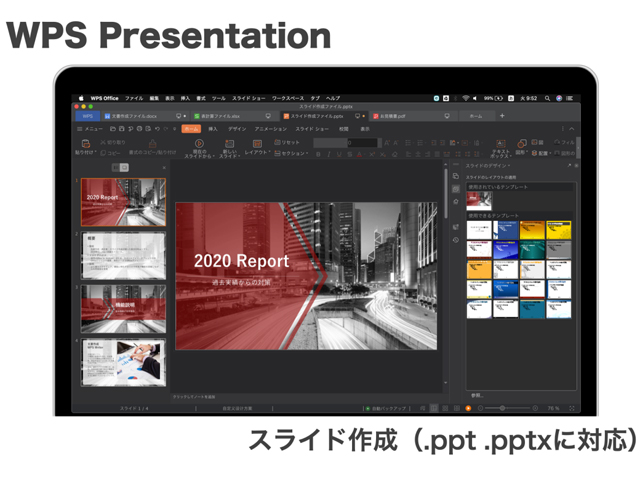Click the Copy (コピー) icon
The width and height of the screenshot is (640, 480).
pos(103,153)
